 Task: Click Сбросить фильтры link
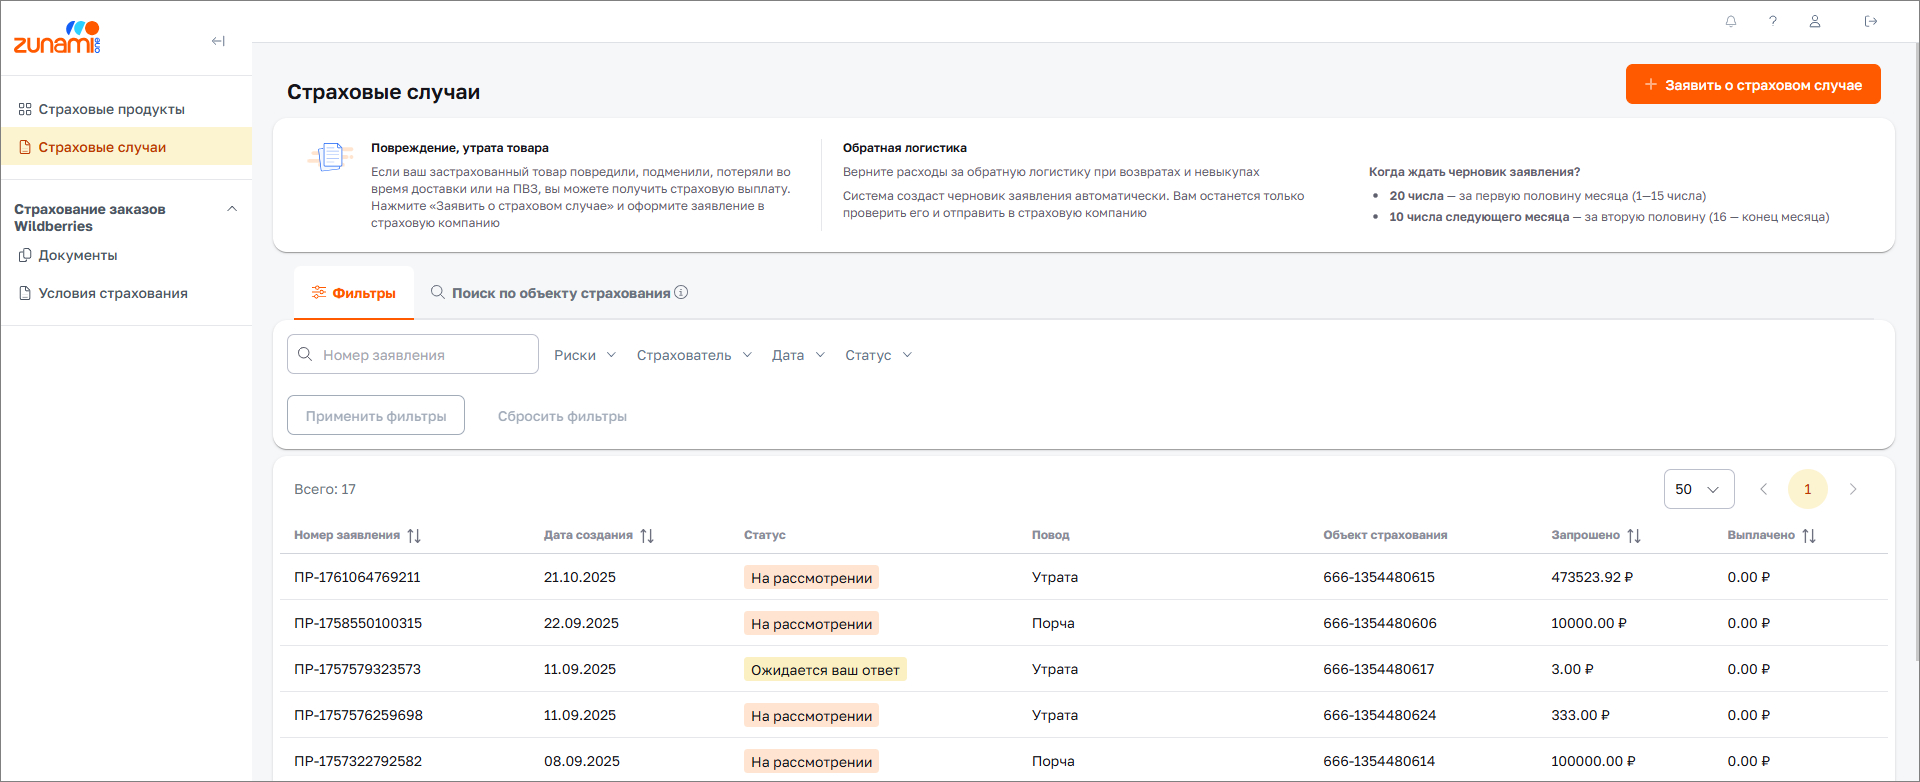(x=562, y=416)
